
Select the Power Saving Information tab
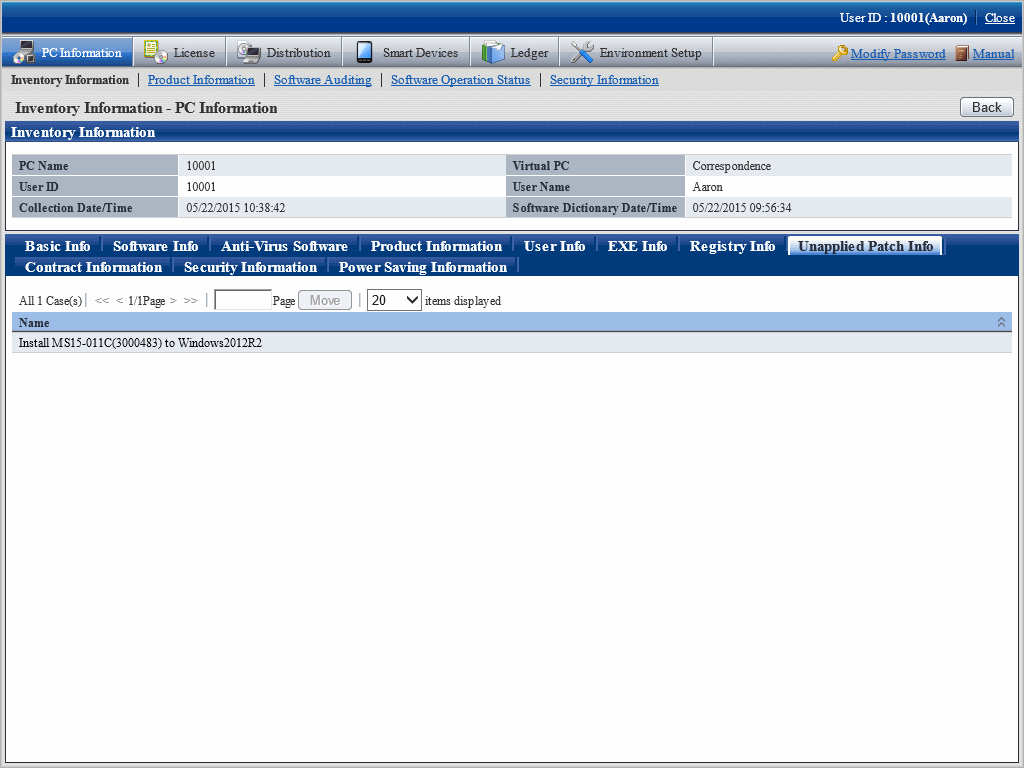click(x=422, y=267)
